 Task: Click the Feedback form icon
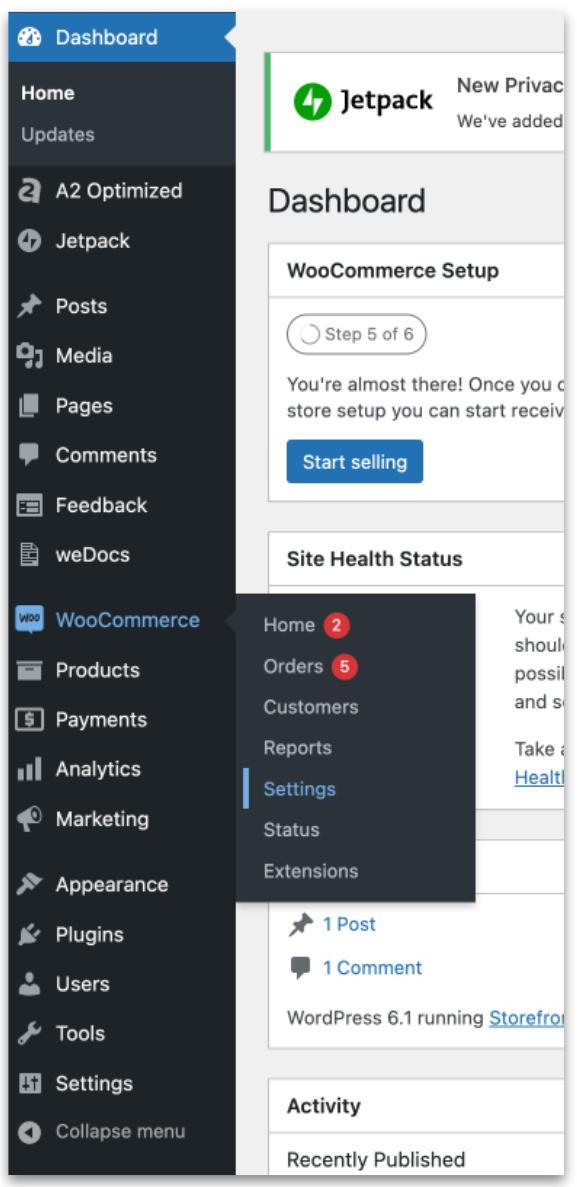point(29,505)
